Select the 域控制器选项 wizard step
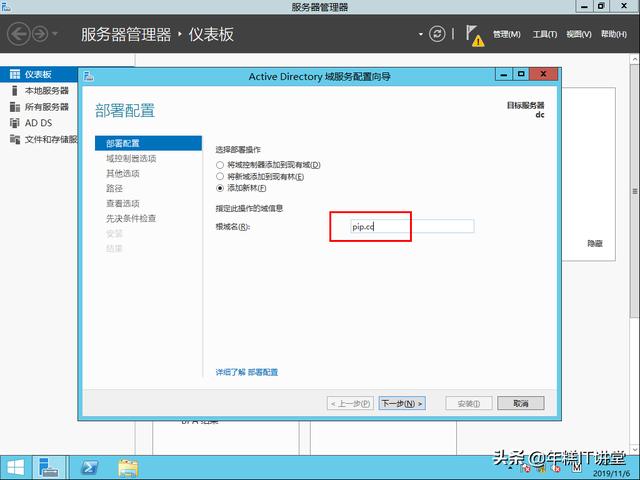 (x=131, y=158)
